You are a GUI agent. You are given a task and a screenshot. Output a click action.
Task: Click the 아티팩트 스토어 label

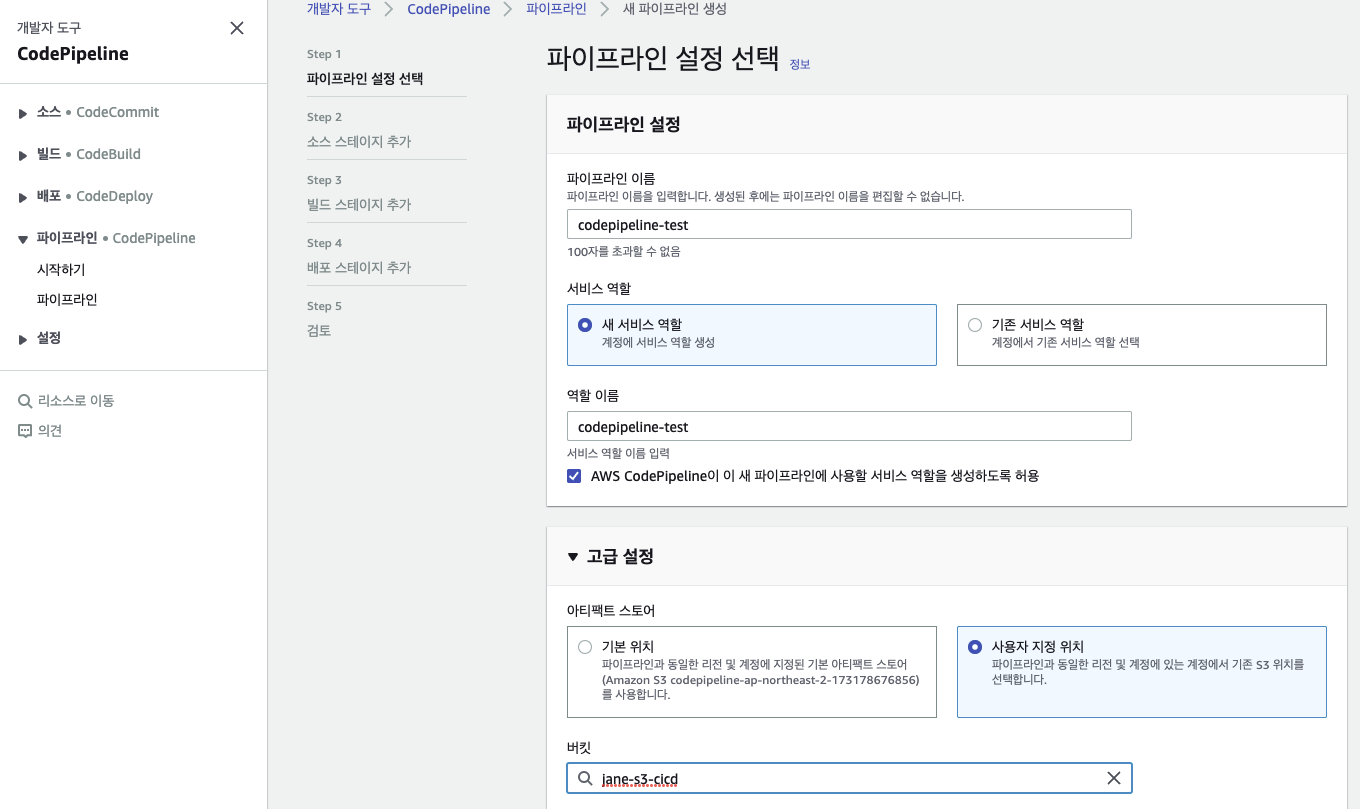point(611,610)
